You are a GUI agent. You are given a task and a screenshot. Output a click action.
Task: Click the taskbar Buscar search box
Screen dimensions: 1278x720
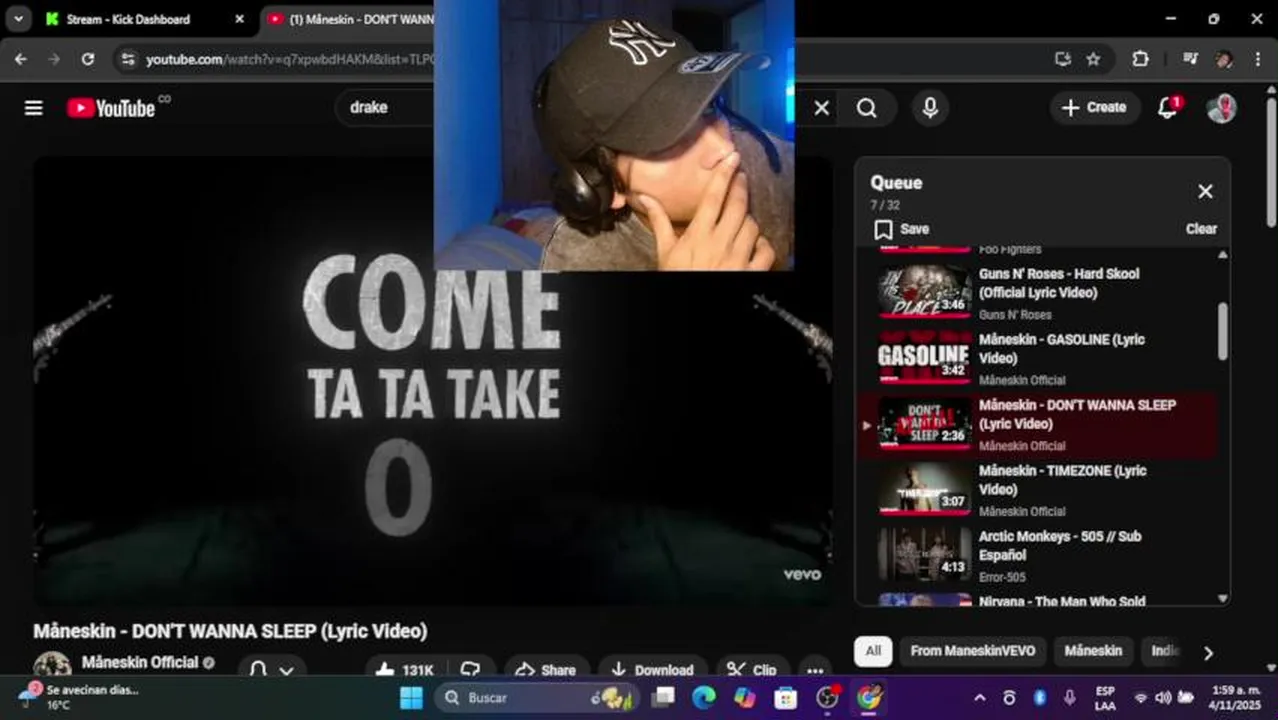(x=535, y=698)
